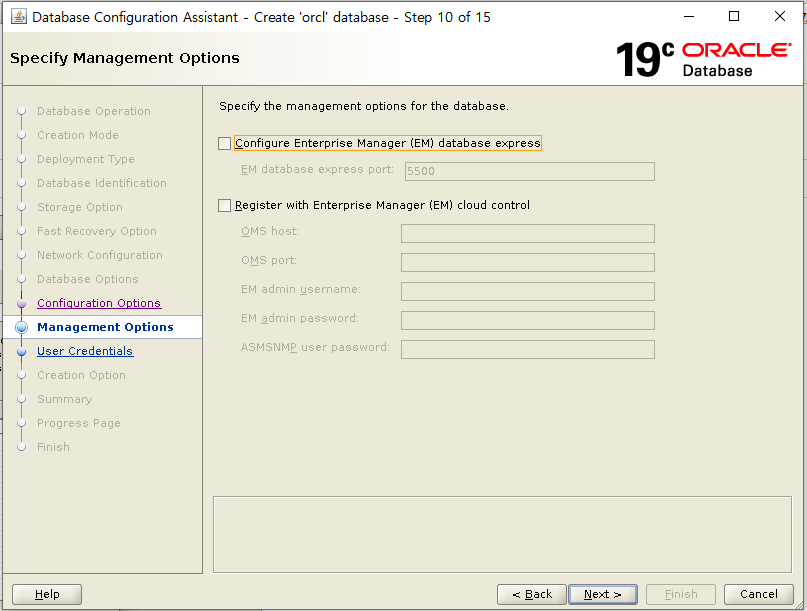Click Progress Page step in sidebar
Image resolution: width=807 pixels, height=611 pixels.
click(79, 423)
